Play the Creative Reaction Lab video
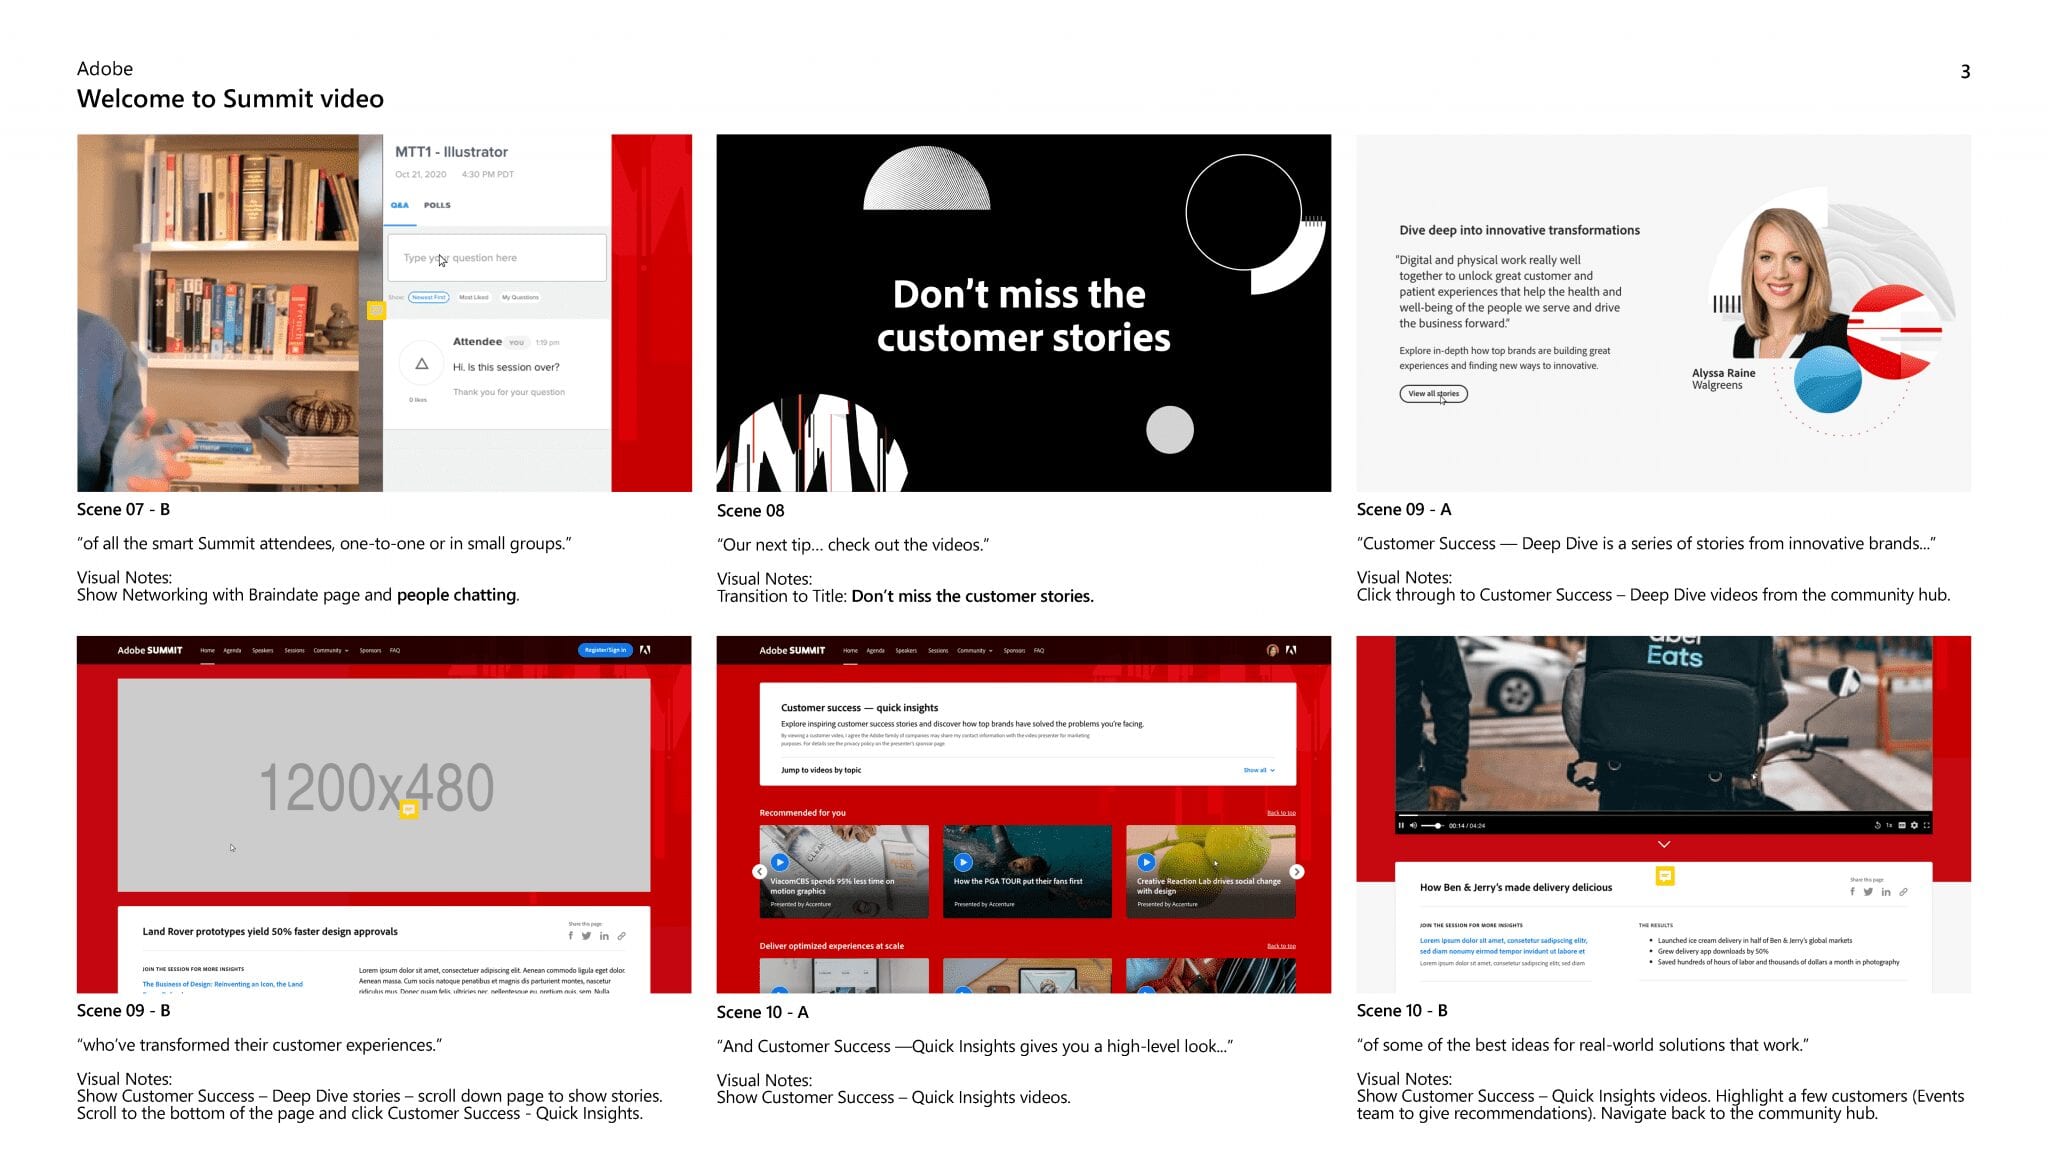The height and width of the screenshot is (1152, 2048). click(x=1146, y=862)
